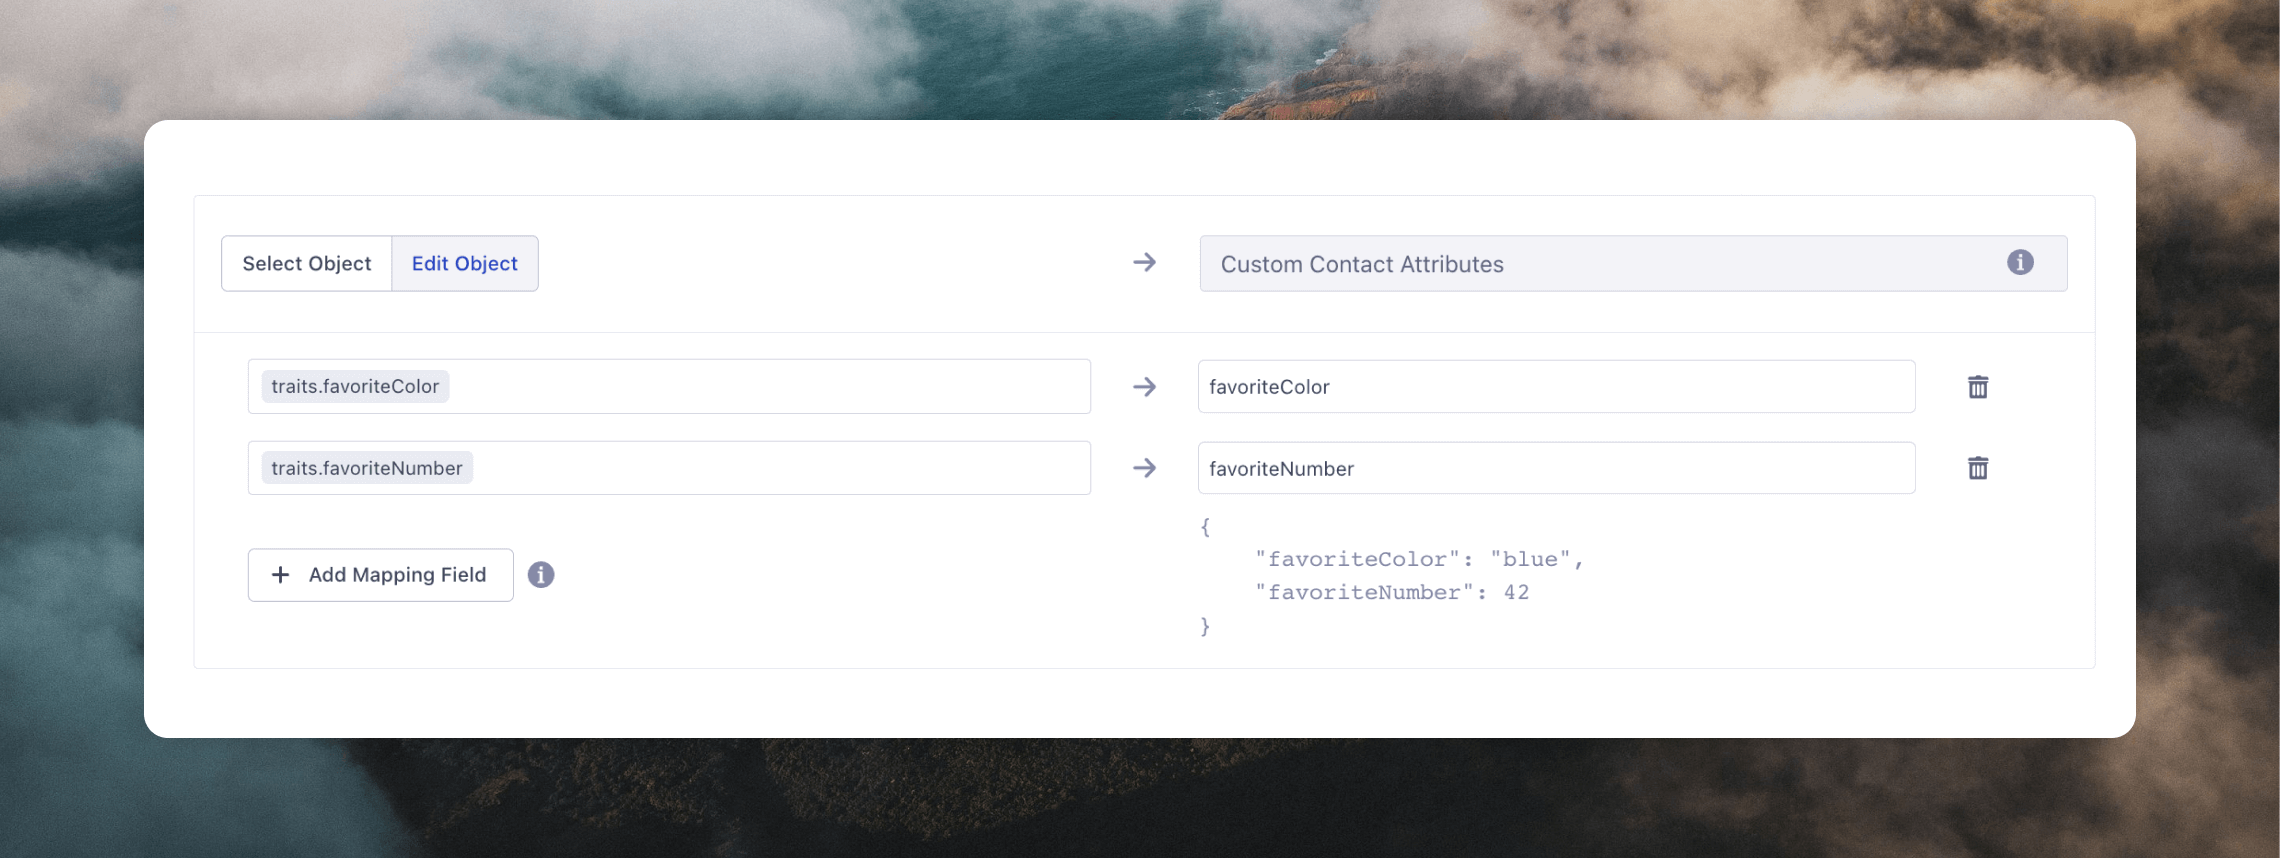Open info icon in Custom Contact Attributes
Viewport: 2280px width, 858px height.
tap(2019, 263)
